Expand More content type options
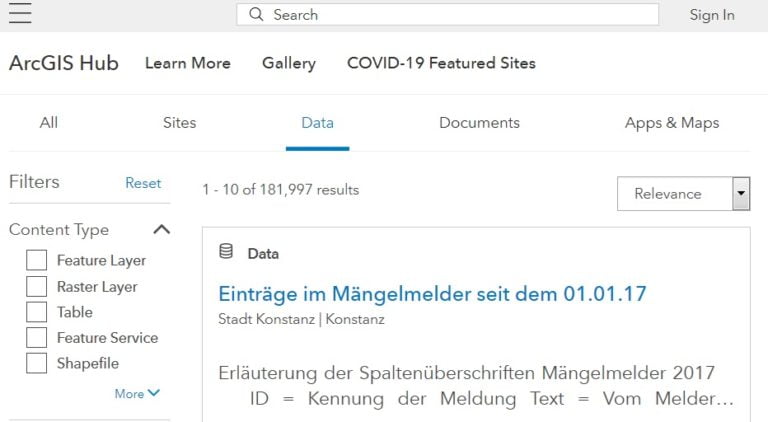Screen dimensions: 768x422 coord(136,394)
